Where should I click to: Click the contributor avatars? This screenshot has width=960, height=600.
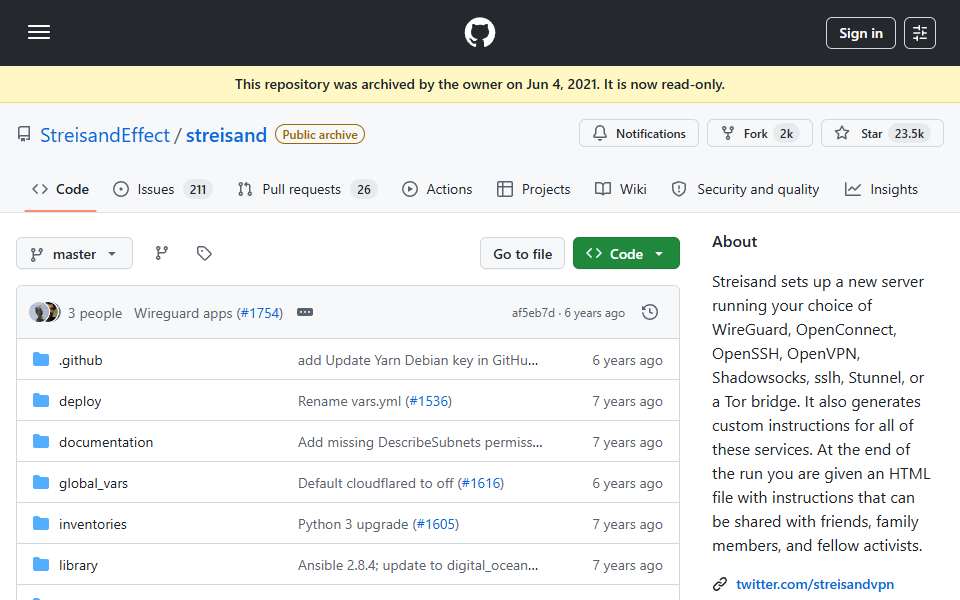click(x=44, y=312)
